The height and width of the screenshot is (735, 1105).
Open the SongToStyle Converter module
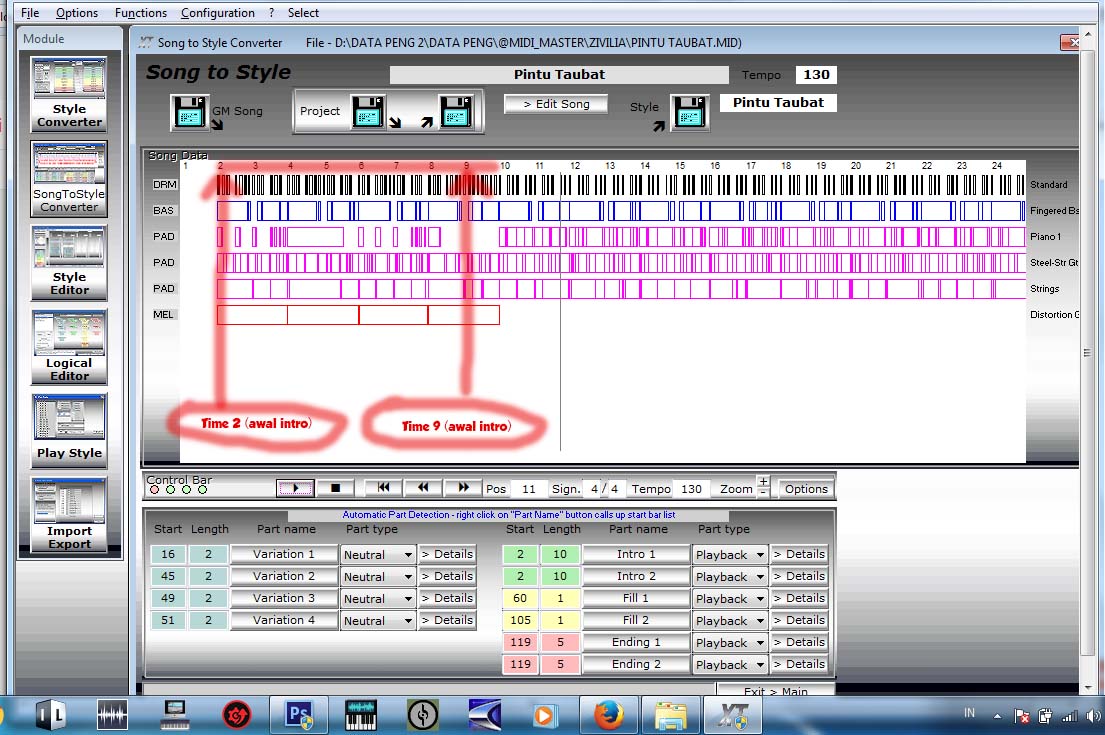68,180
